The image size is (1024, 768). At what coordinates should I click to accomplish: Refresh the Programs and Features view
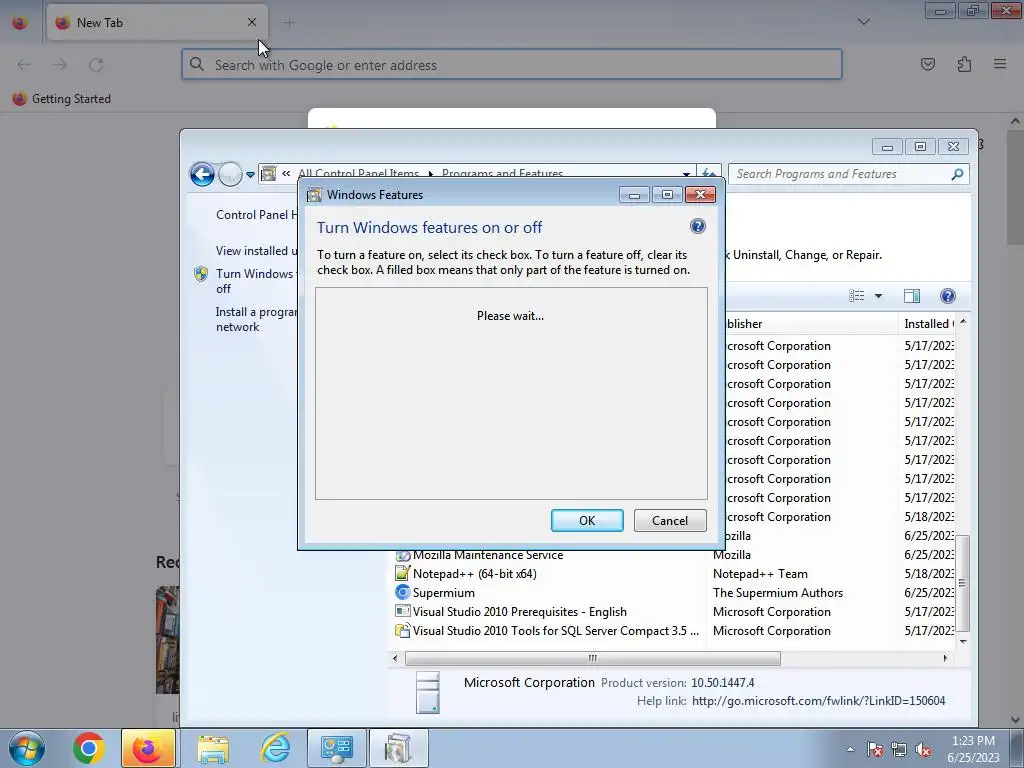(x=709, y=174)
